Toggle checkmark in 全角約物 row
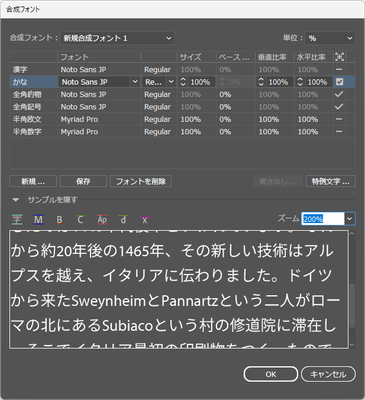The width and height of the screenshot is (365, 400). click(339, 94)
